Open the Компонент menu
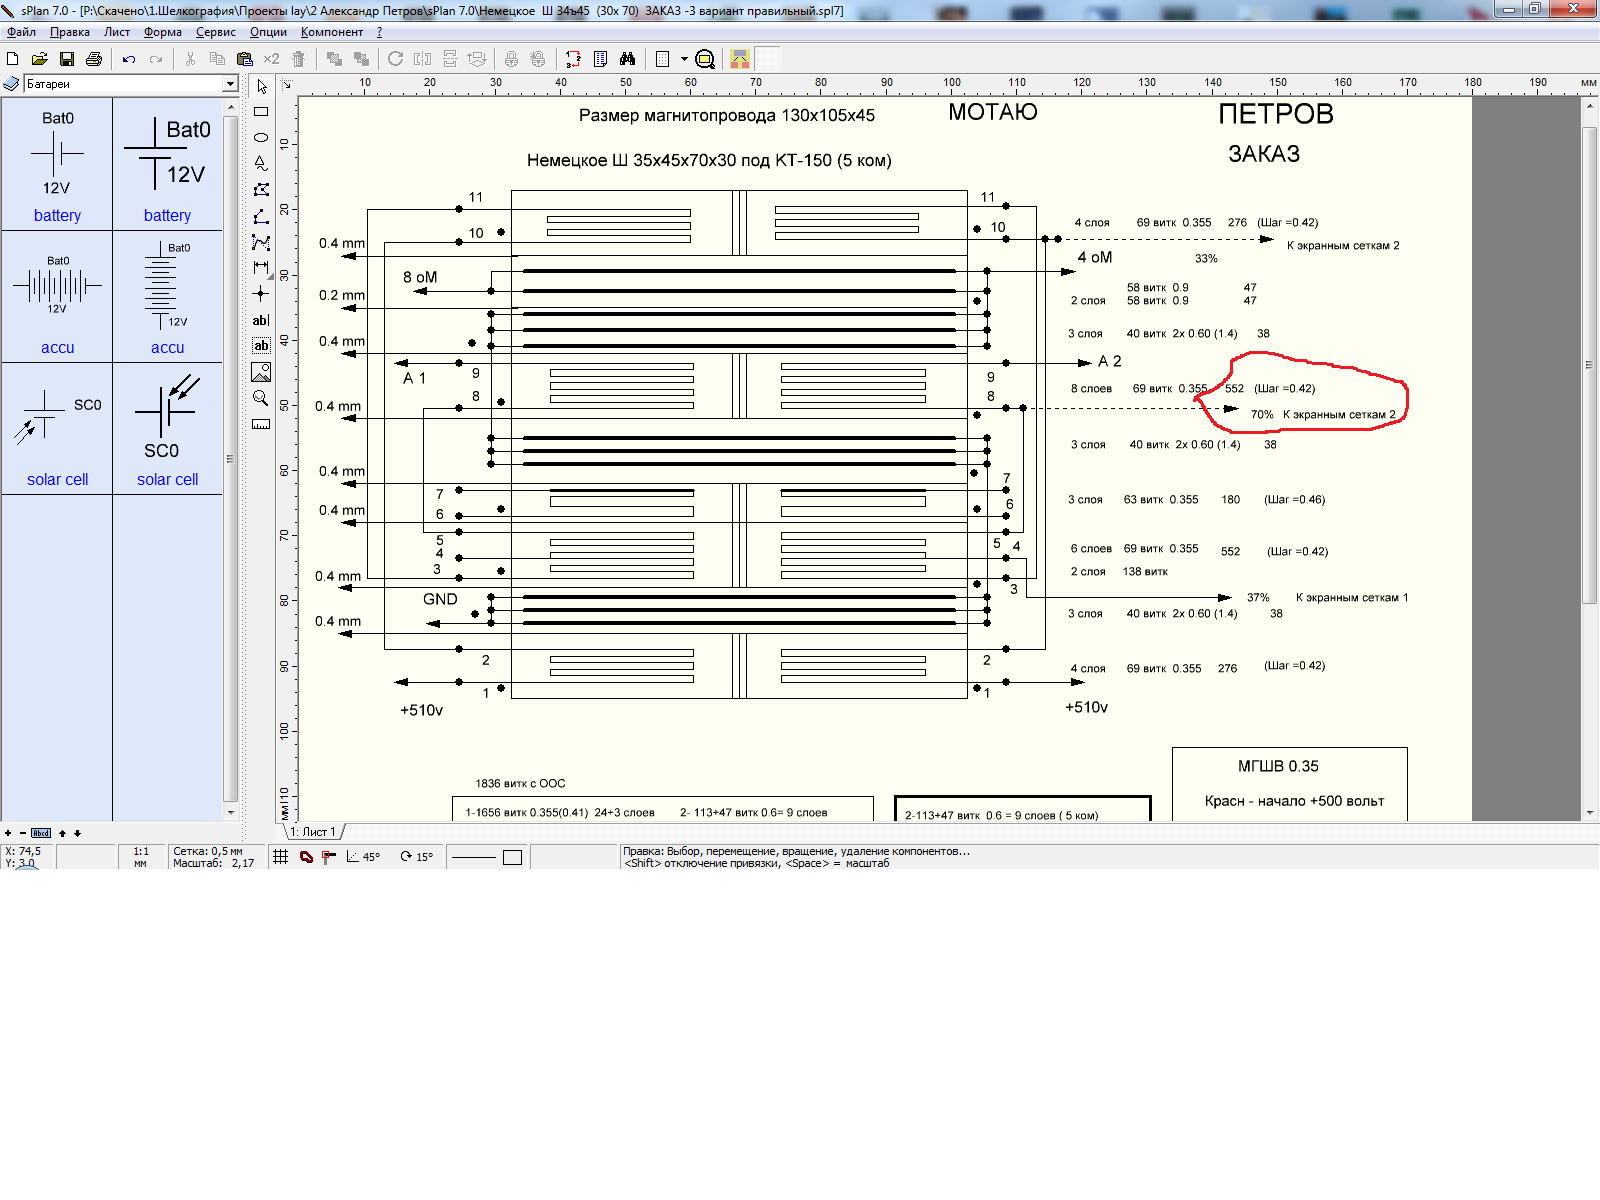Screen dimensions: 1600x1200 coord(331,32)
